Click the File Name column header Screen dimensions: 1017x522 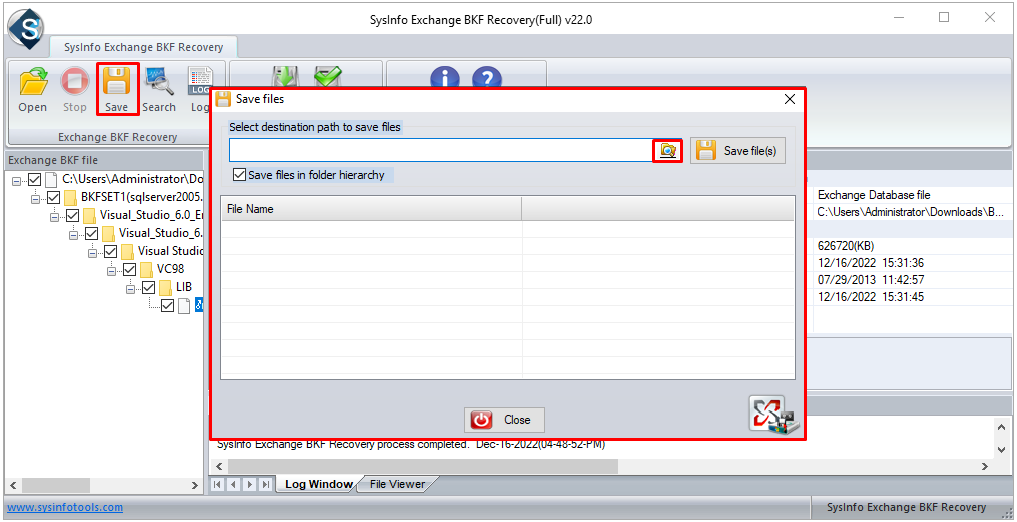point(371,209)
